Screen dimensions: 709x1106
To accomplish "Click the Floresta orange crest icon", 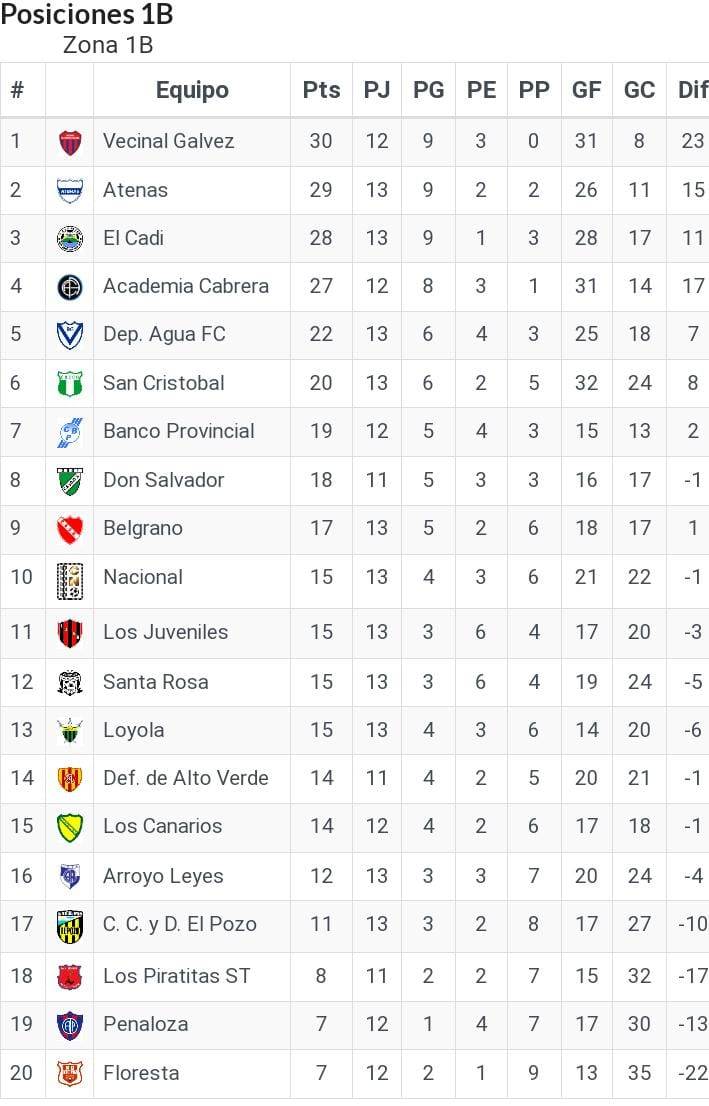I will 69,1073.
